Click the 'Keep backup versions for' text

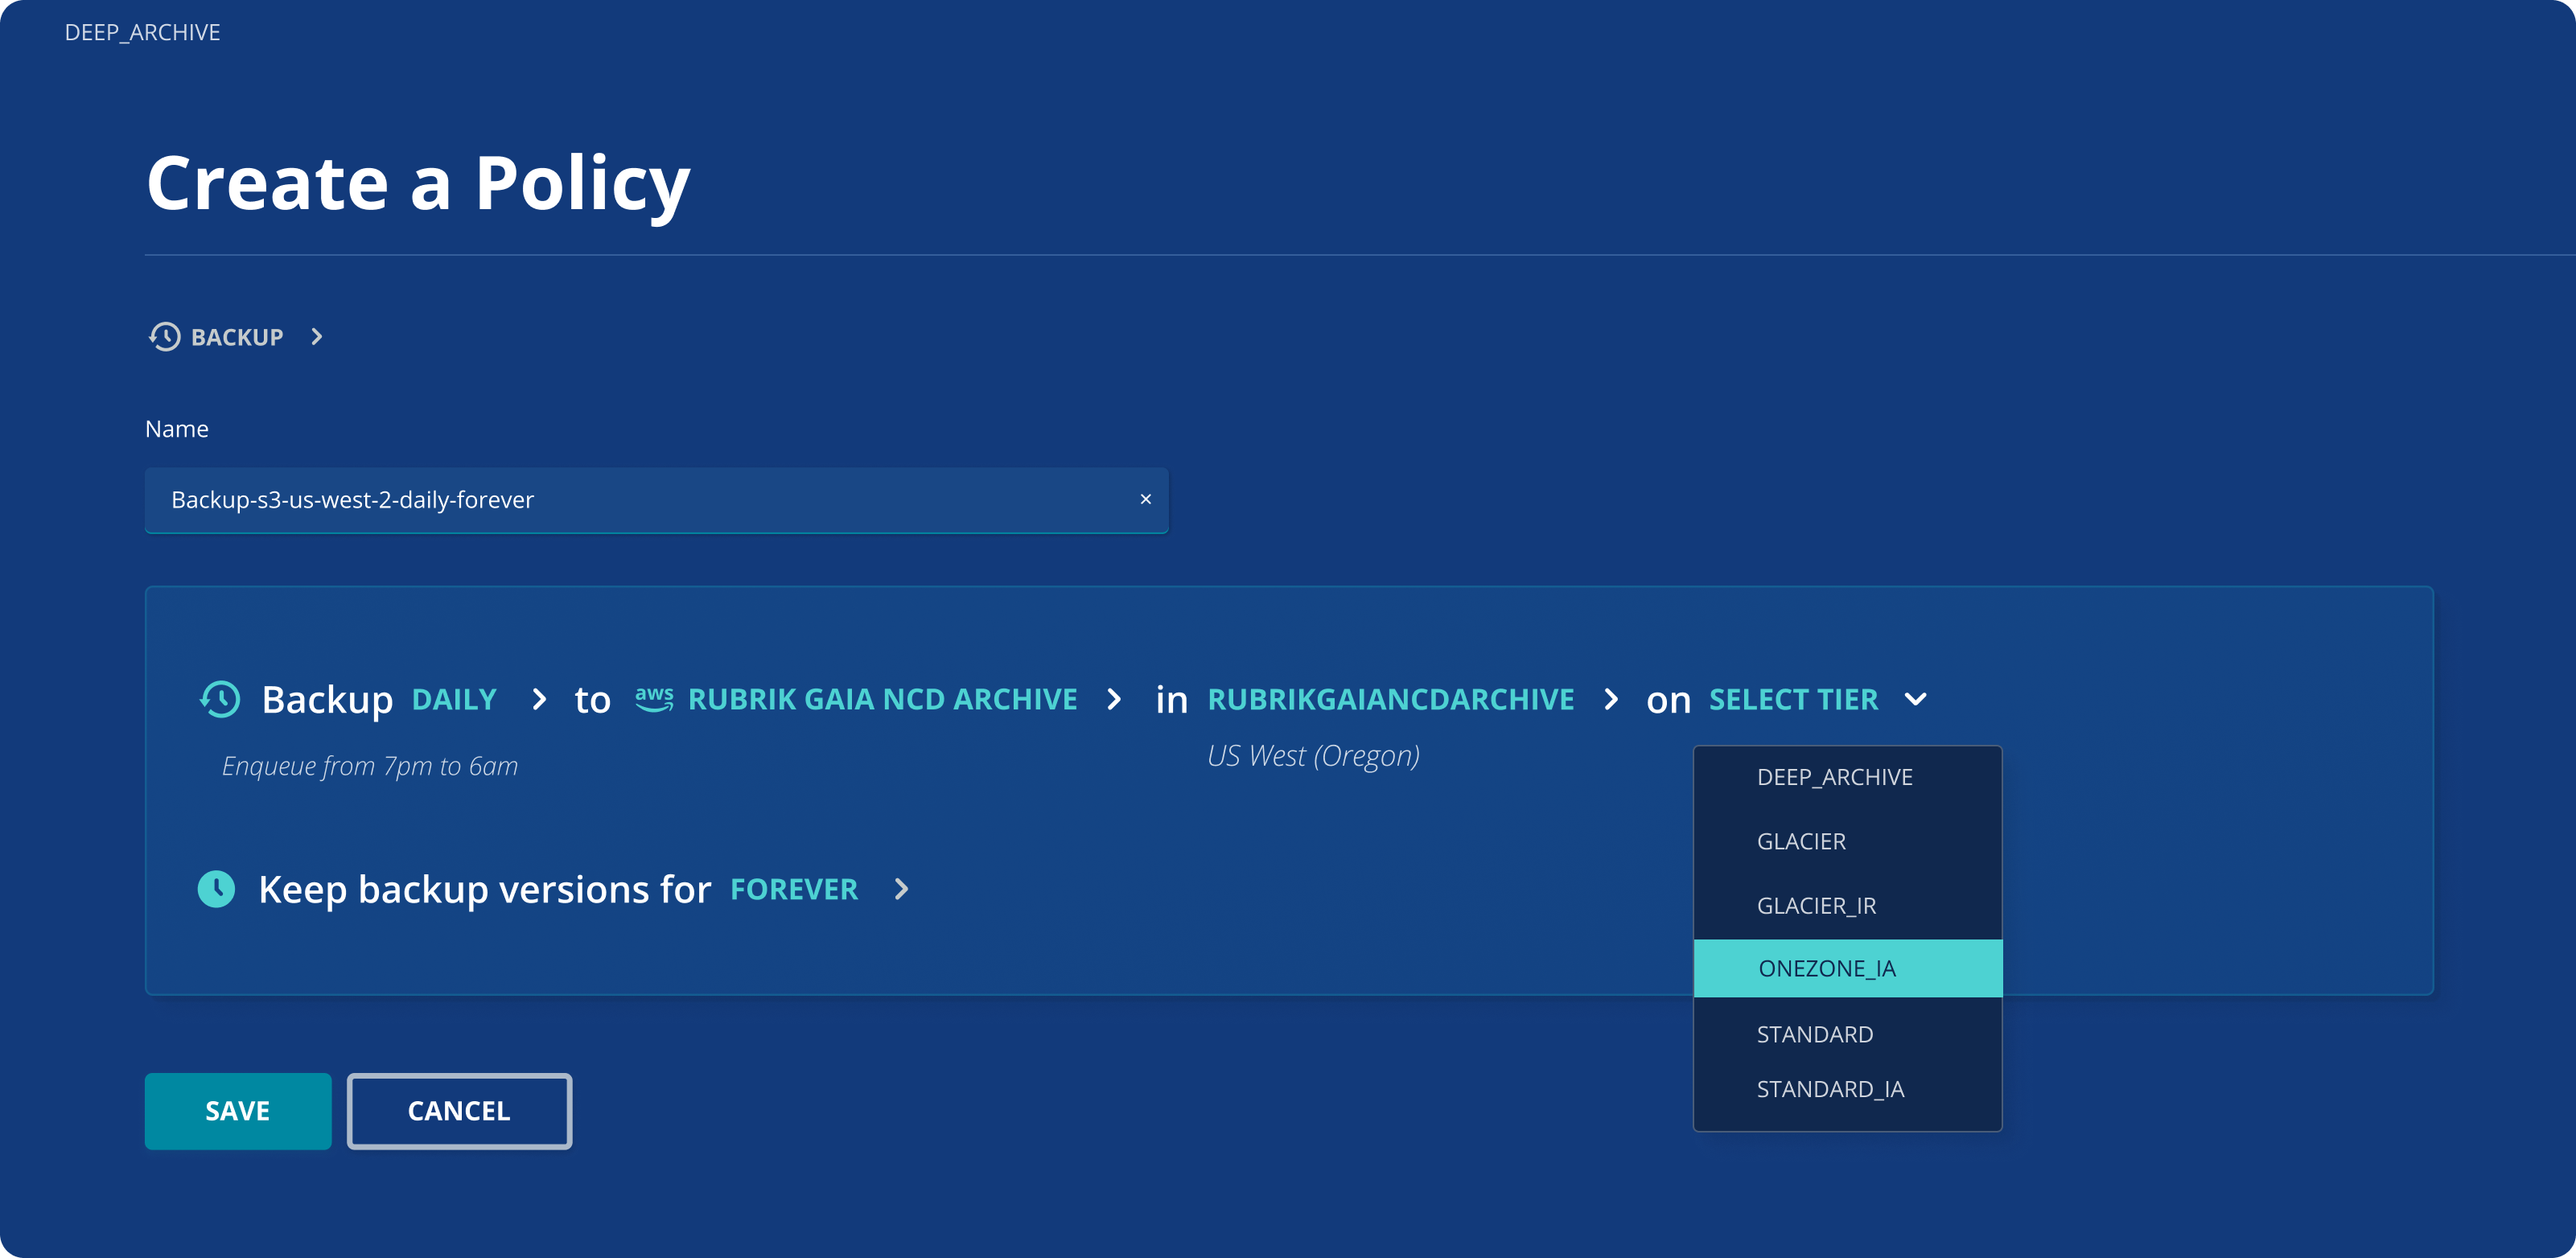(x=485, y=889)
